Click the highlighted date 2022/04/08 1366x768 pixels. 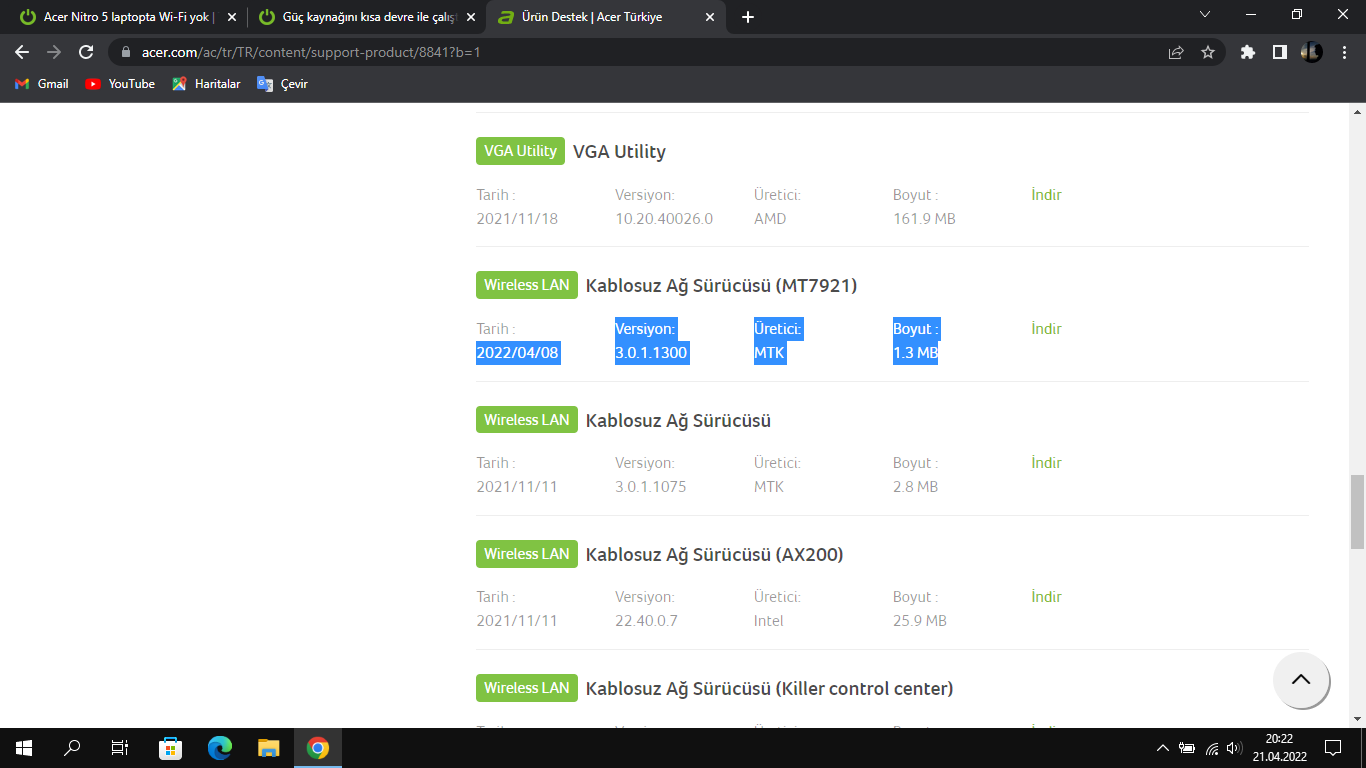[x=517, y=353]
